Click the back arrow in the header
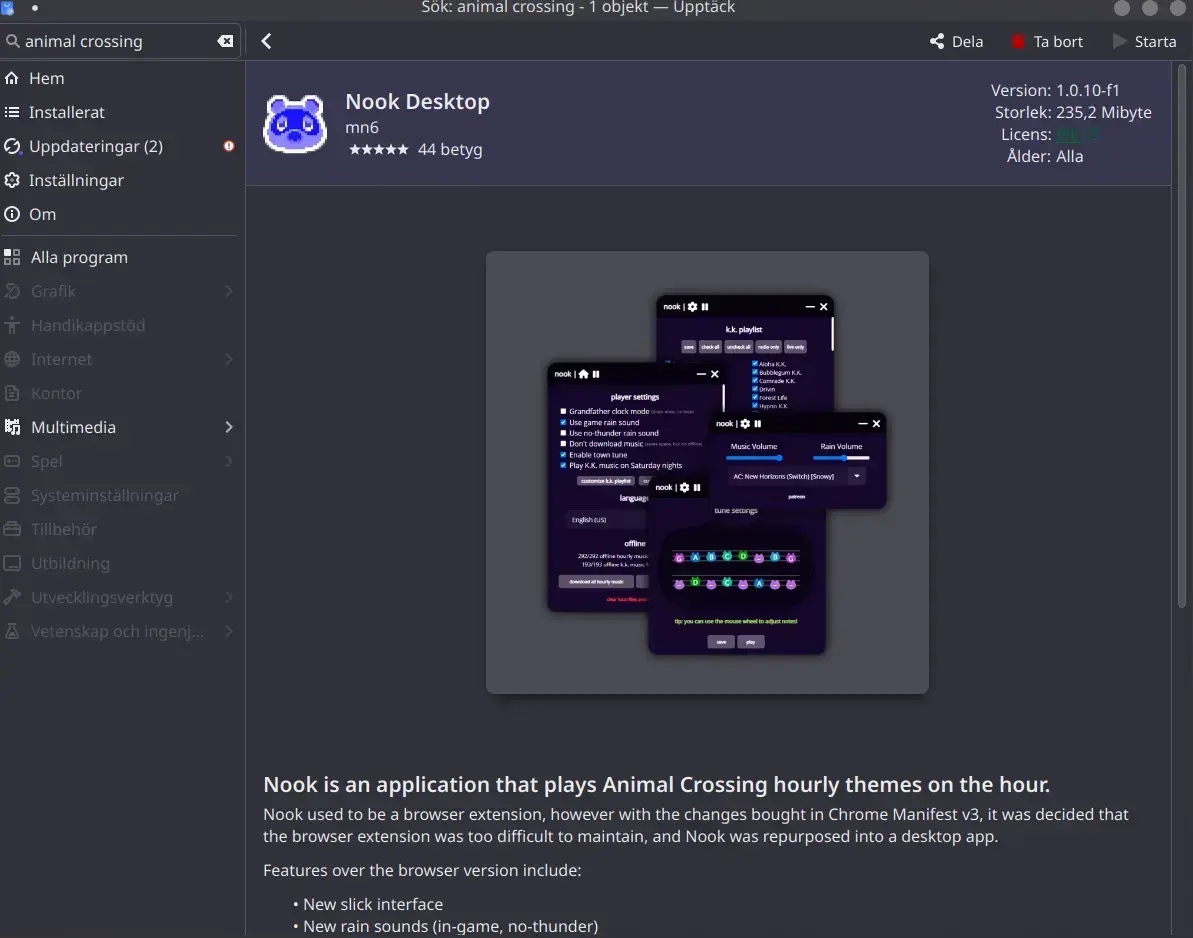Viewport: 1193px width, 938px height. pos(266,41)
